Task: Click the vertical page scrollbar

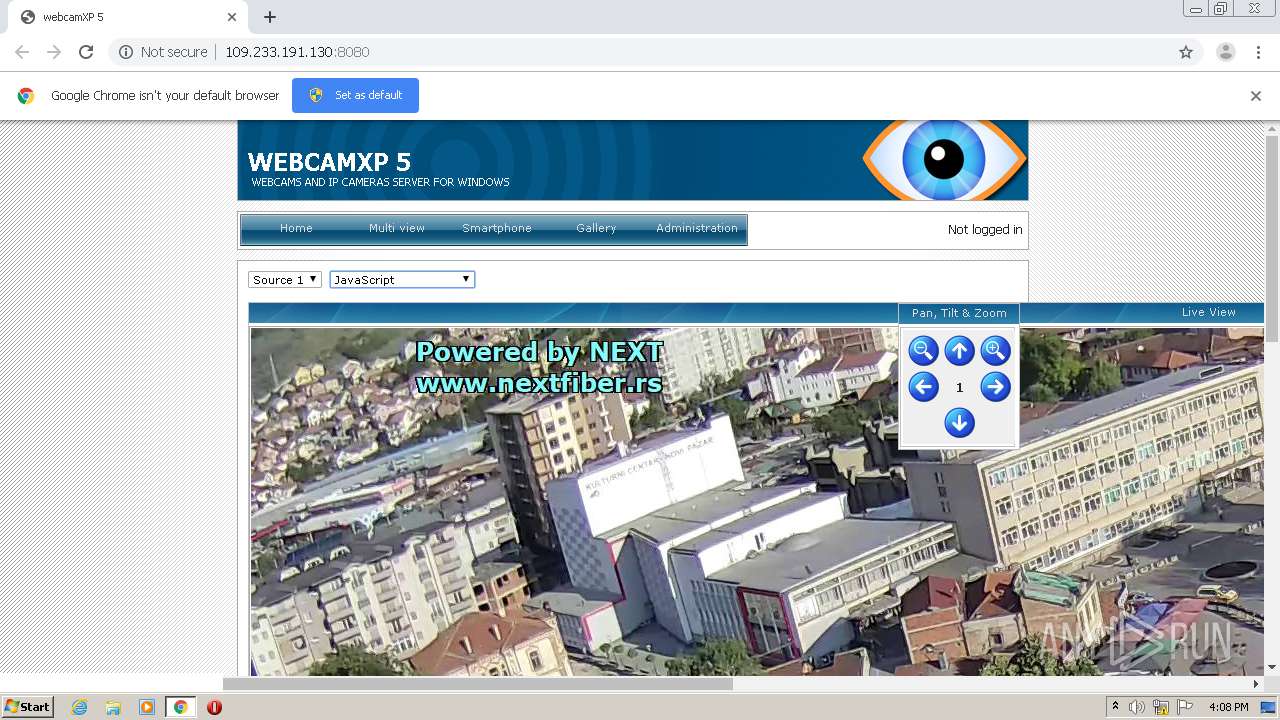Action: (1272, 239)
